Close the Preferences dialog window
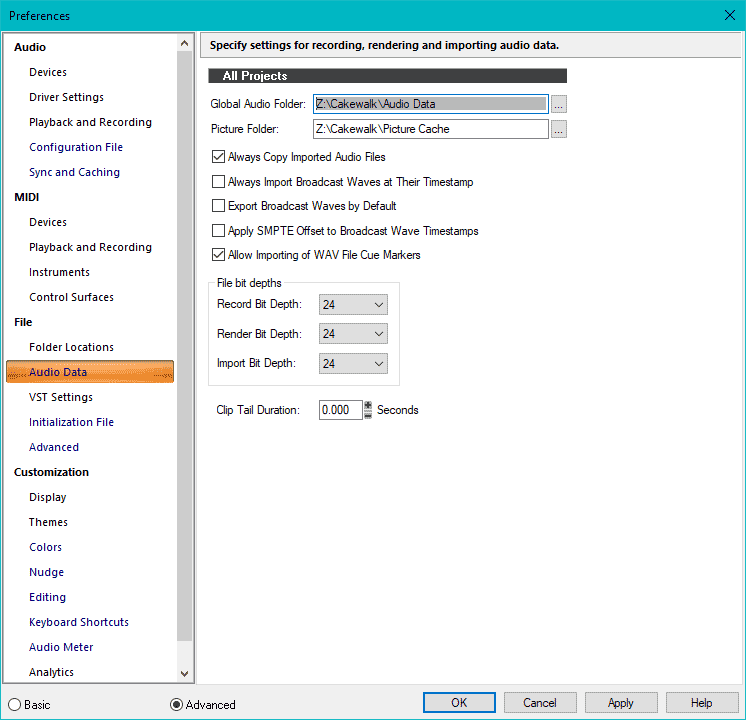 tap(729, 15)
